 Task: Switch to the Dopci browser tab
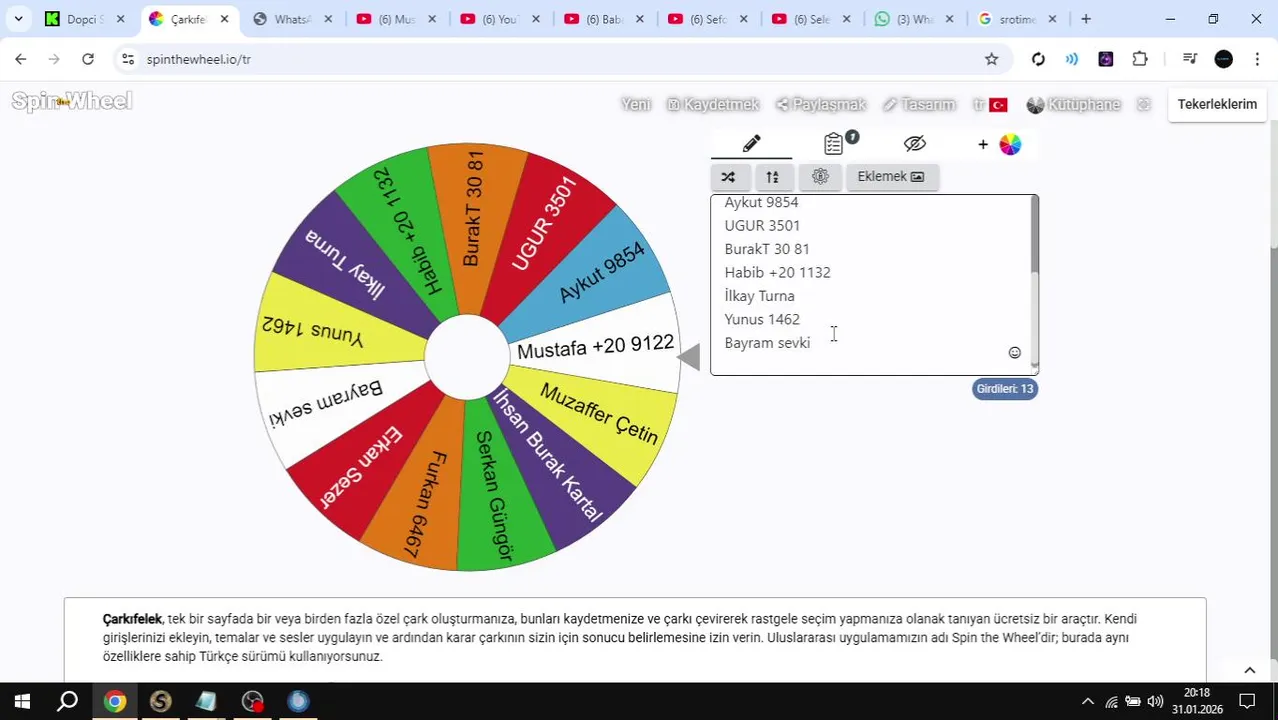click(84, 19)
